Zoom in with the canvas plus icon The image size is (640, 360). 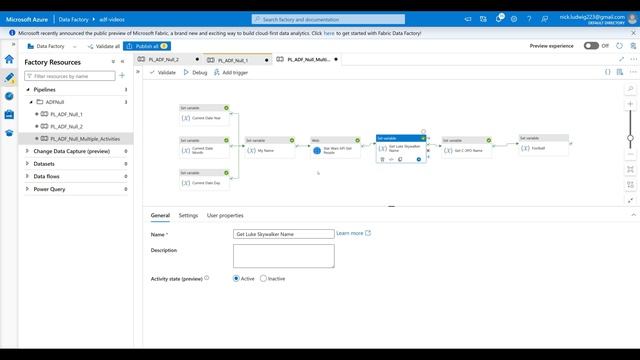(630, 104)
